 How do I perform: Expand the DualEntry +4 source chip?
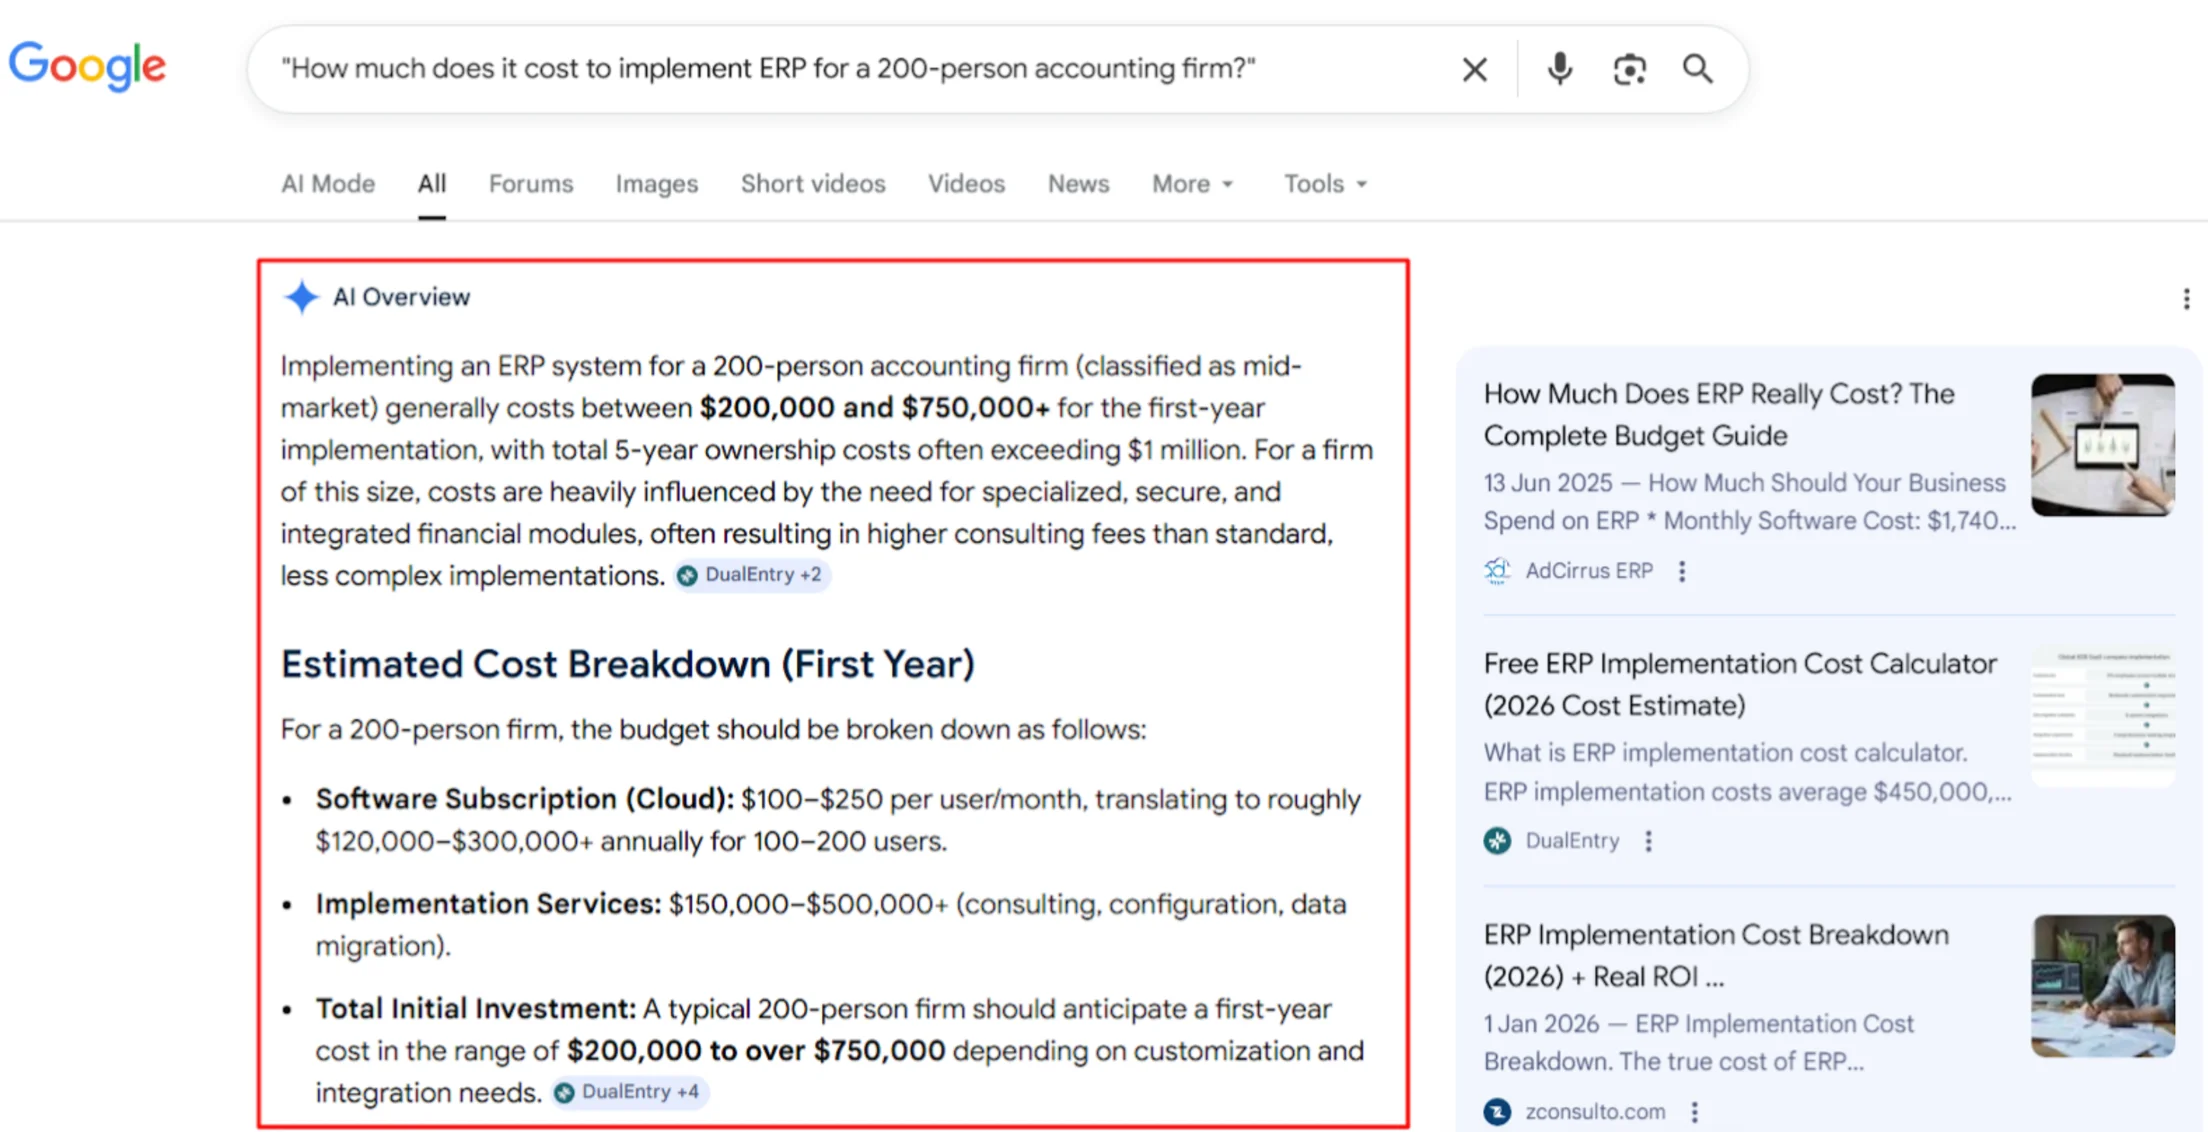[630, 1092]
